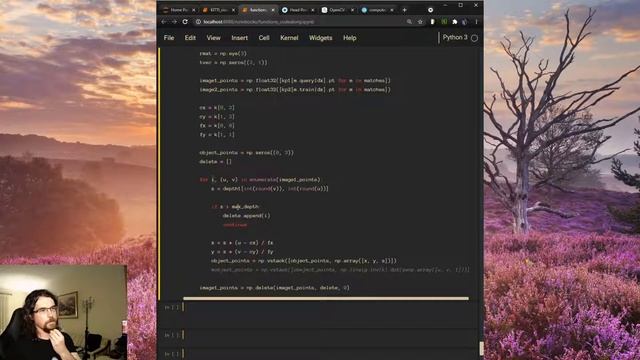Click the round icon right of the new-tab button
This screenshot has width=640, height=360.
pos(430,10)
